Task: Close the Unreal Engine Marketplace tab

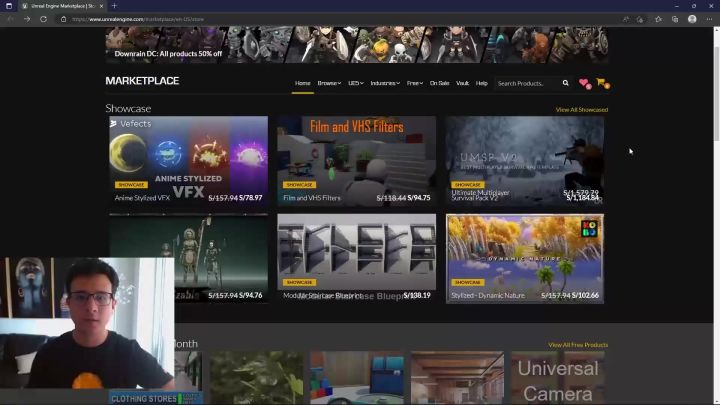Action: coord(101,6)
